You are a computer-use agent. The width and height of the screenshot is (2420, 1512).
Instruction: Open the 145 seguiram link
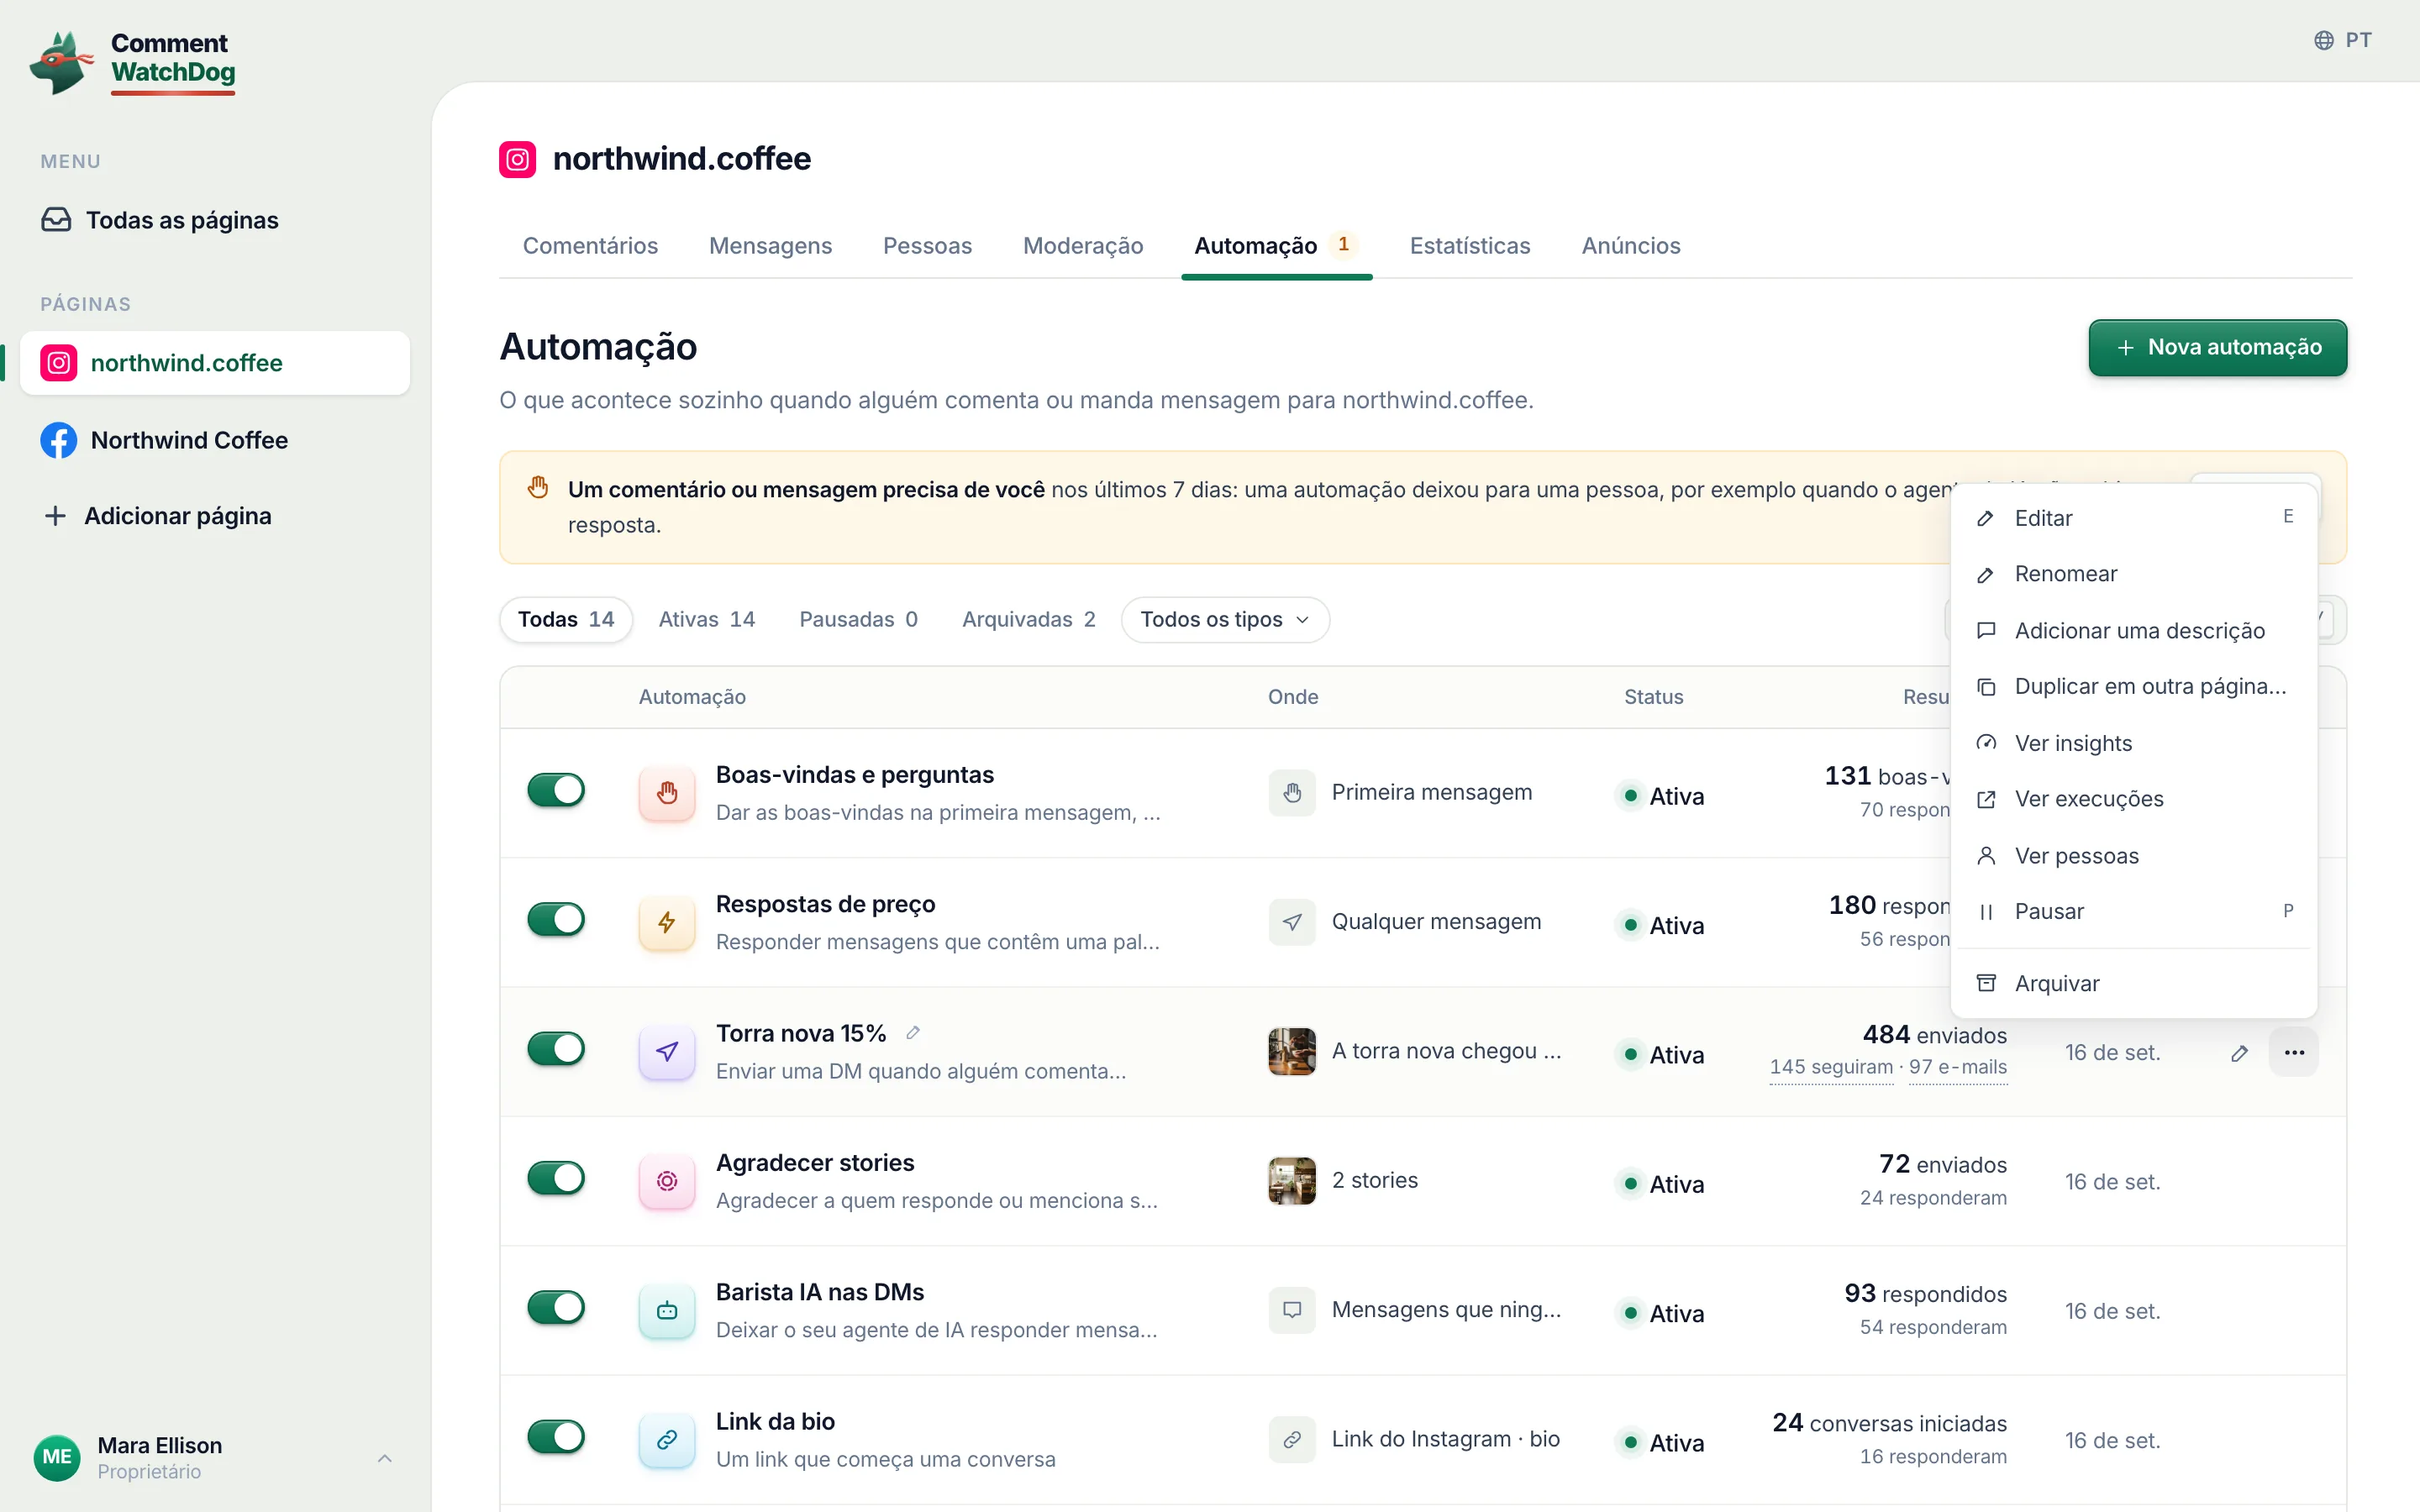click(x=1831, y=1068)
